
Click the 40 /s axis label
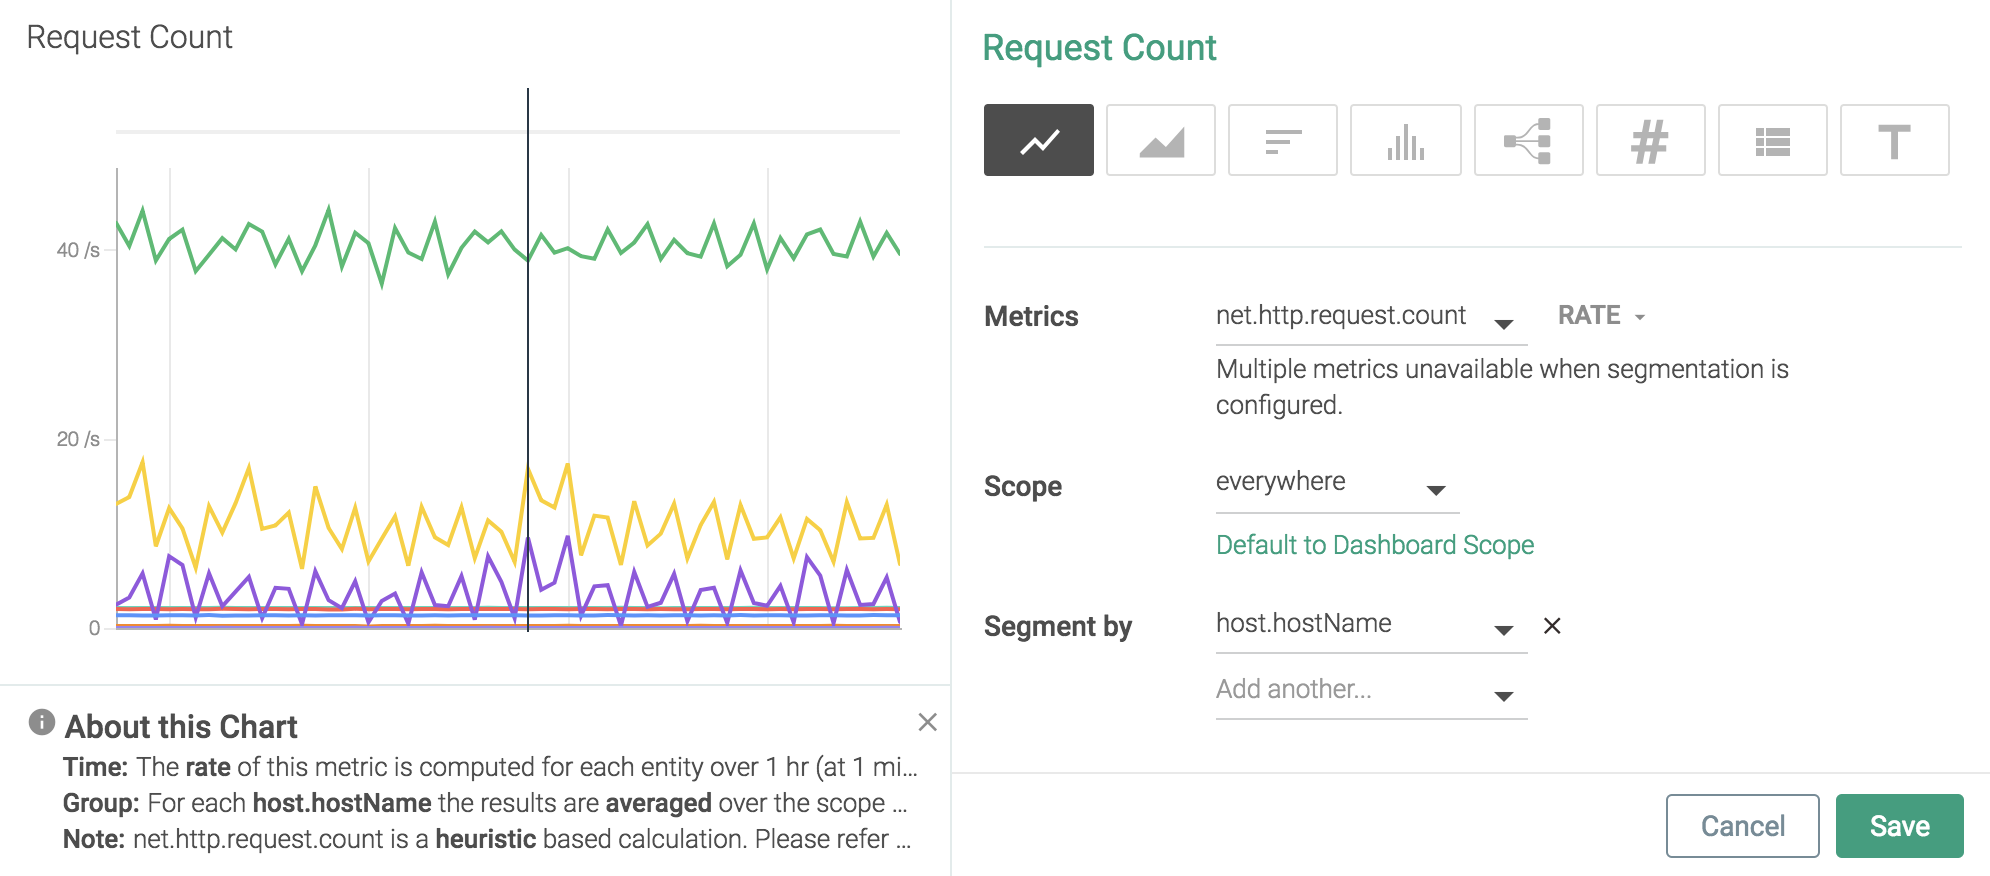pos(78,250)
